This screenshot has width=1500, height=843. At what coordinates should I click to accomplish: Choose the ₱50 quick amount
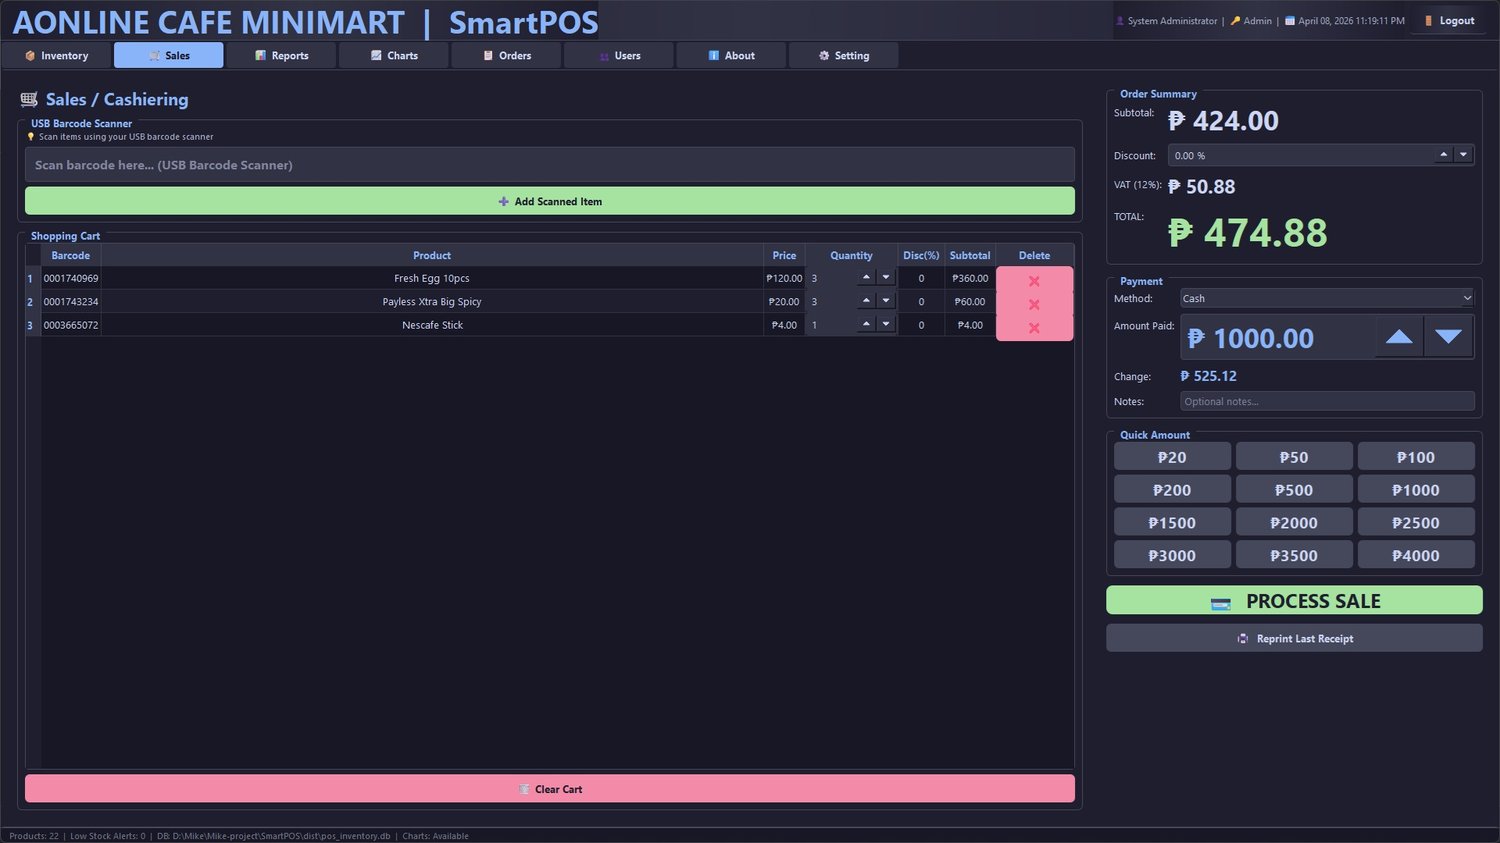tap(1294, 457)
